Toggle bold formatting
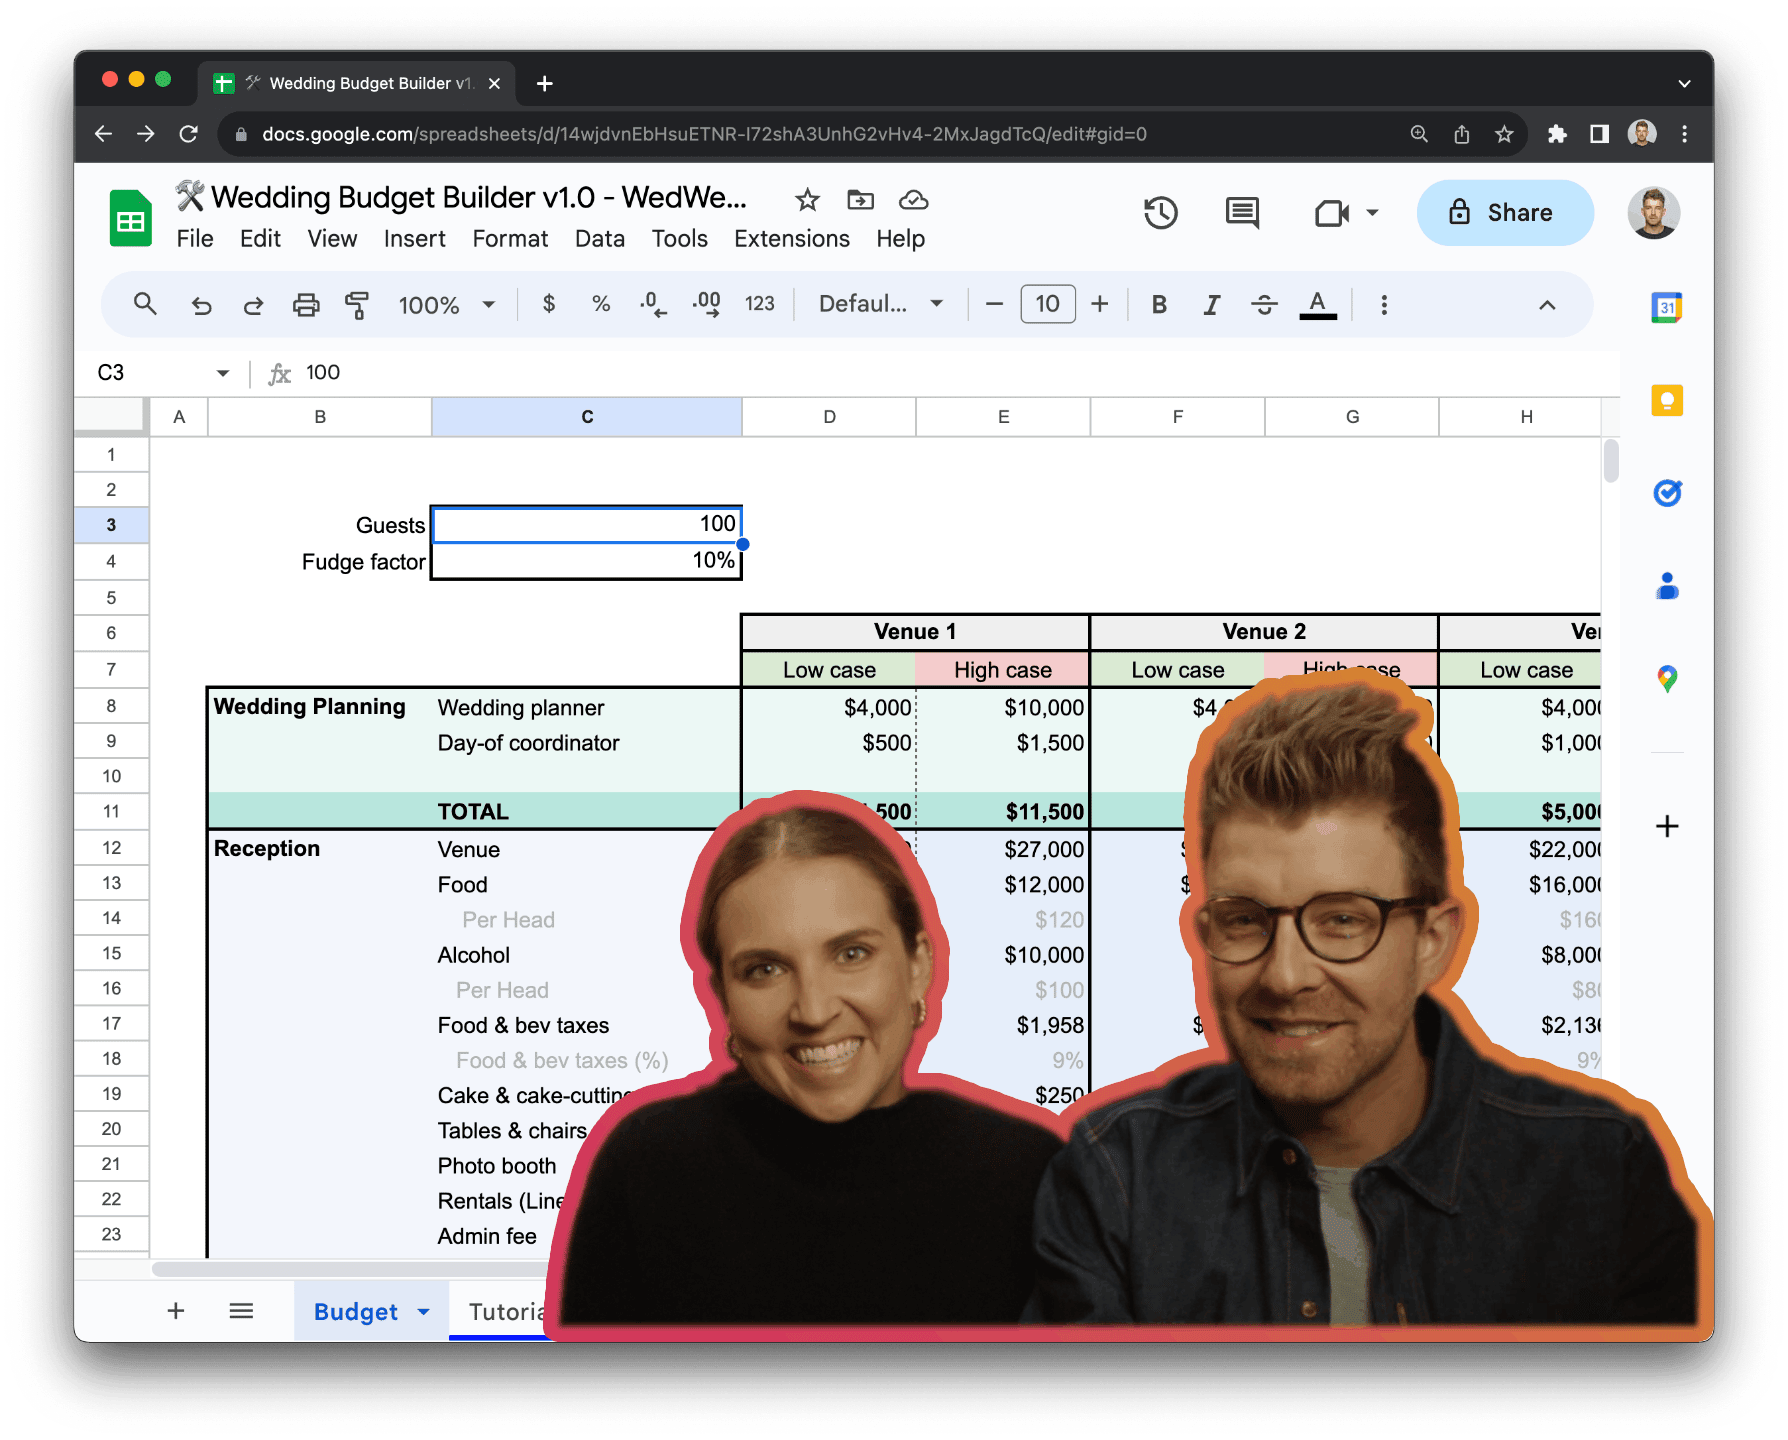This screenshot has height=1440, width=1788. (x=1158, y=304)
